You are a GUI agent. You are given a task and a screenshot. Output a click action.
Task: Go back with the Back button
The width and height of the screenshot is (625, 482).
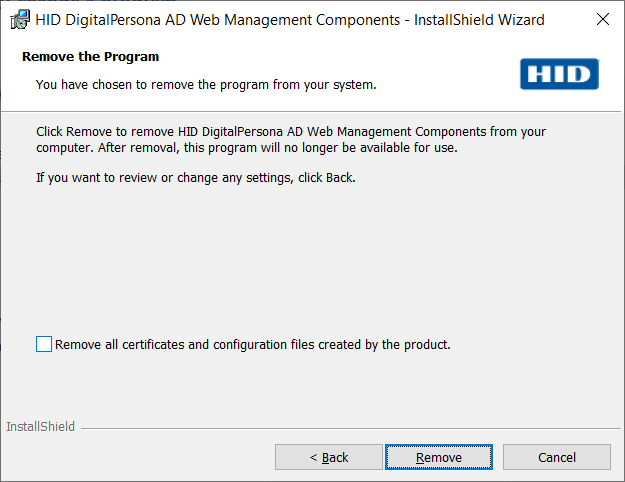(x=328, y=457)
